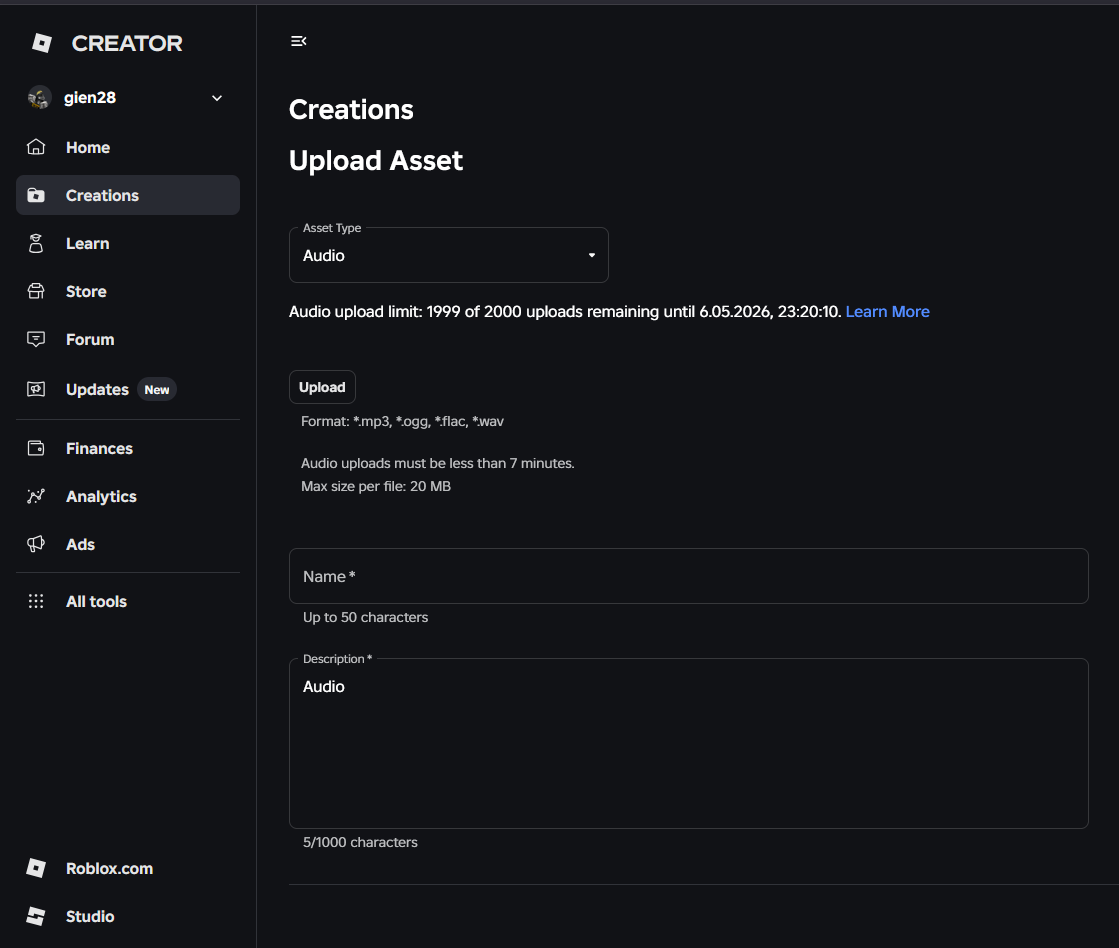The width and height of the screenshot is (1119, 948).
Task: Click the Analytics graph icon
Action: point(36,496)
